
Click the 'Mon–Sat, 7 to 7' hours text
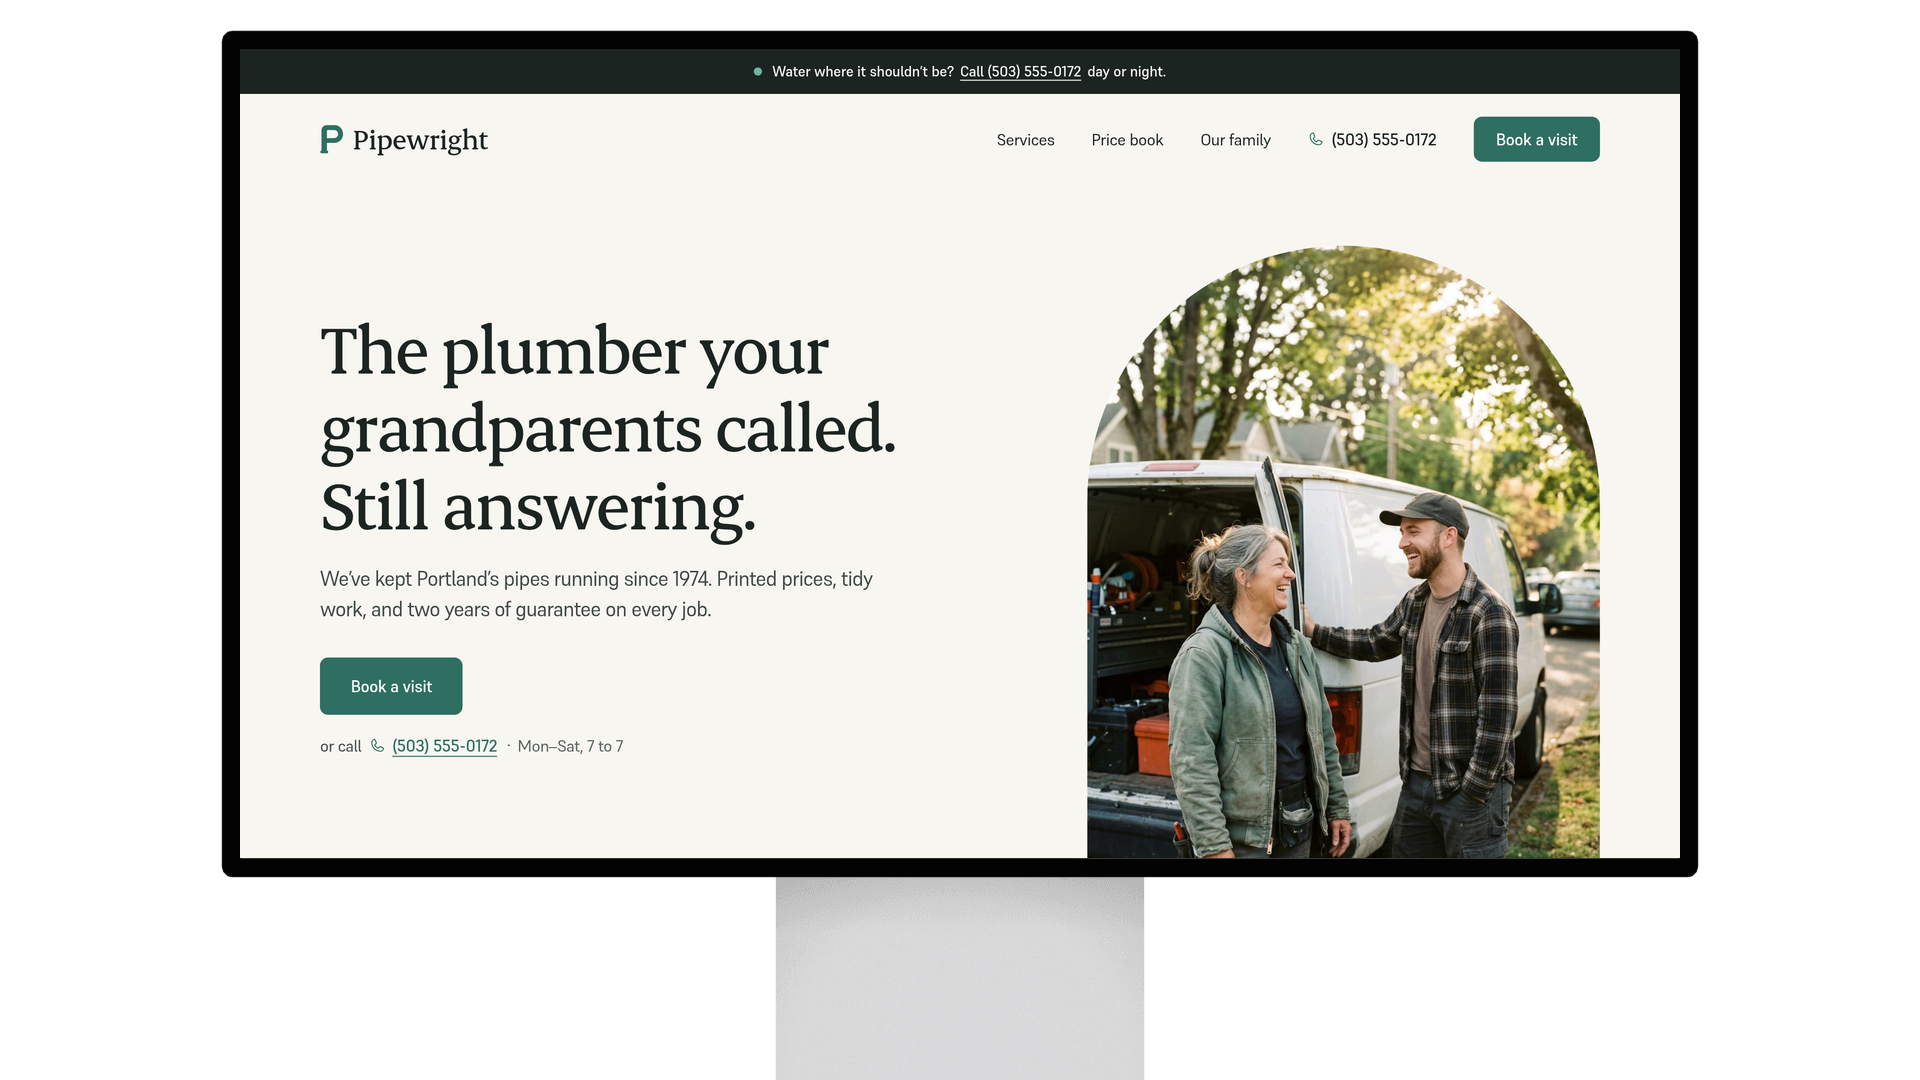pyautogui.click(x=570, y=746)
